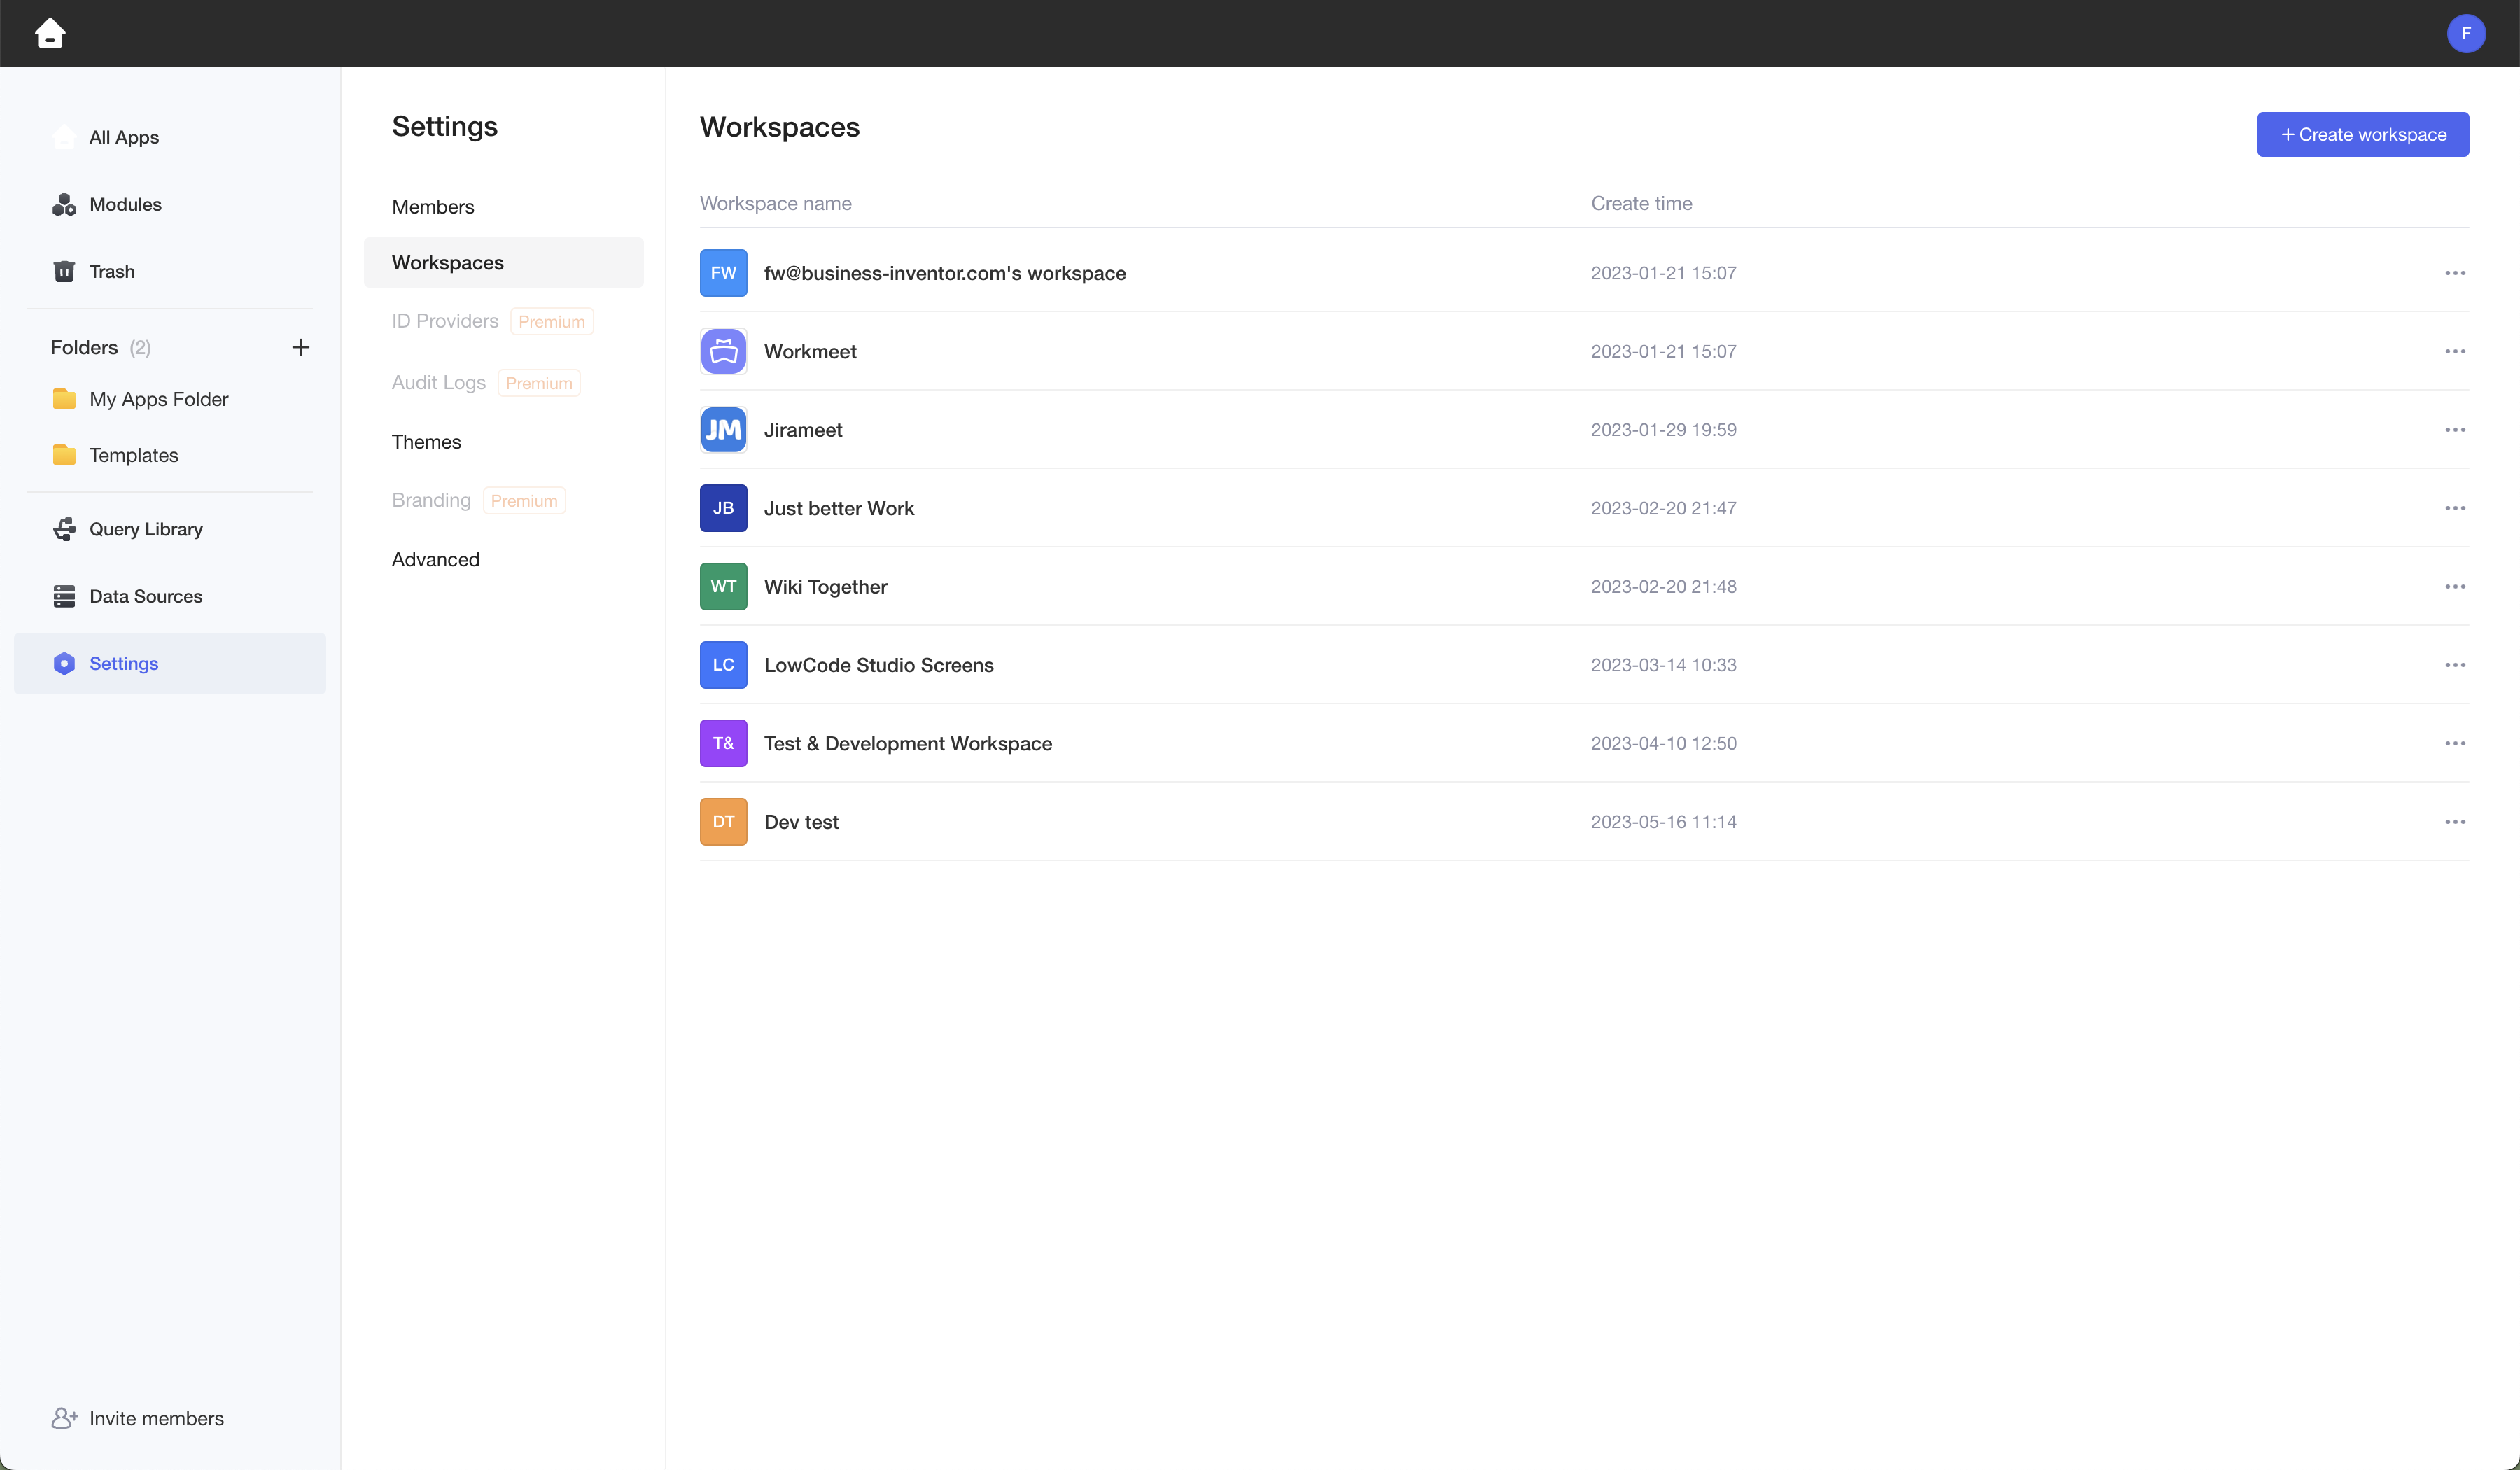The image size is (2520, 1470).
Task: Select LowCode Studio Screens workspace row
Action: (878, 665)
